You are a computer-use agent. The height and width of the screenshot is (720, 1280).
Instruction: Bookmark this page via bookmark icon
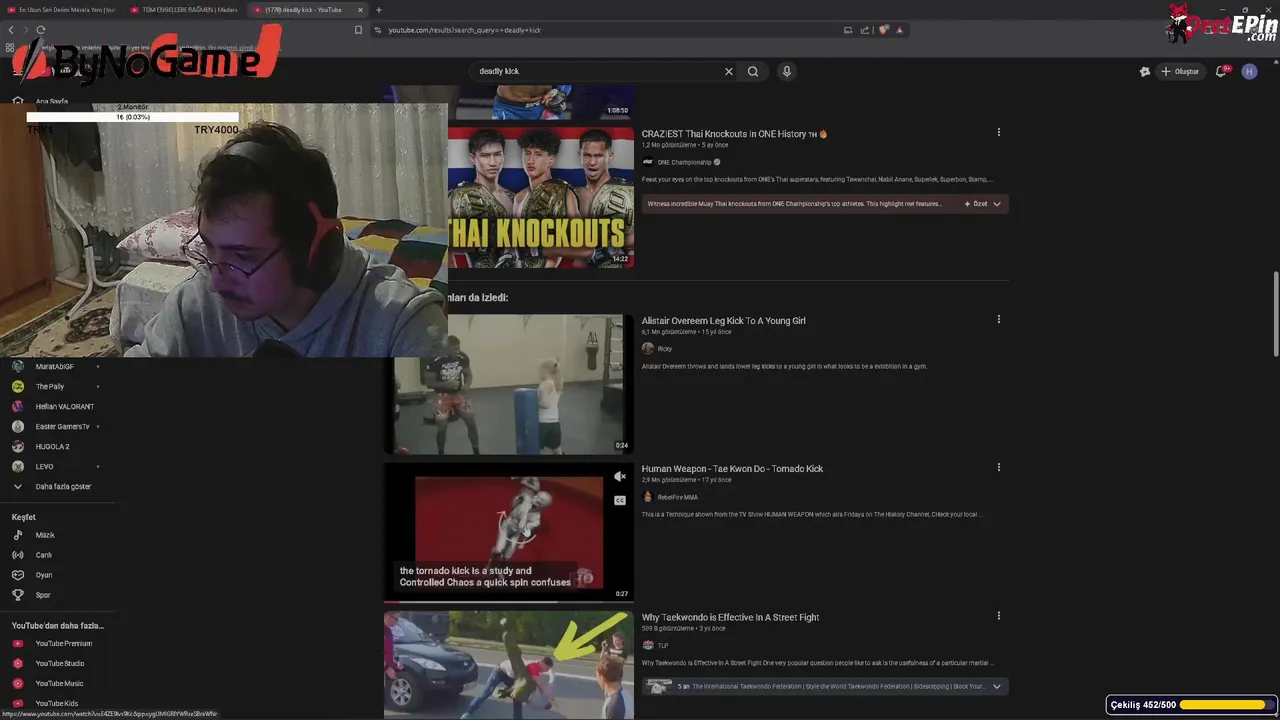[x=358, y=30]
